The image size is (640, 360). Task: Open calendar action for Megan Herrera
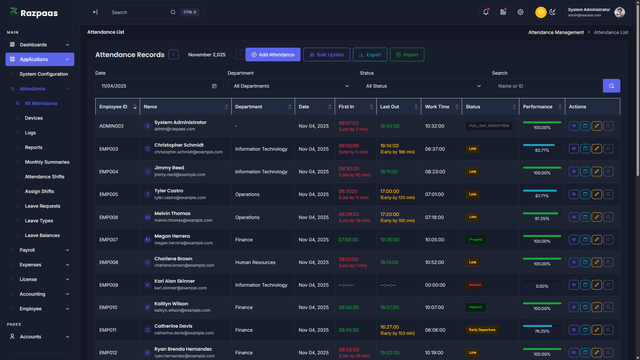click(585, 240)
